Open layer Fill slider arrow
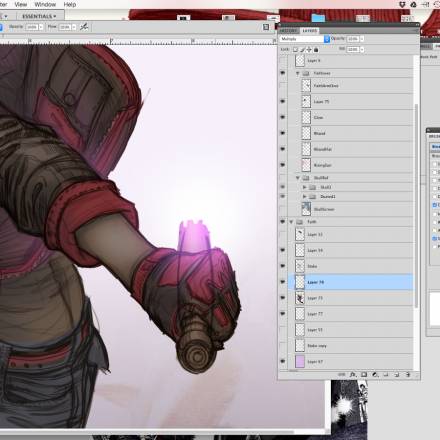The image size is (440, 440). (x=362, y=50)
